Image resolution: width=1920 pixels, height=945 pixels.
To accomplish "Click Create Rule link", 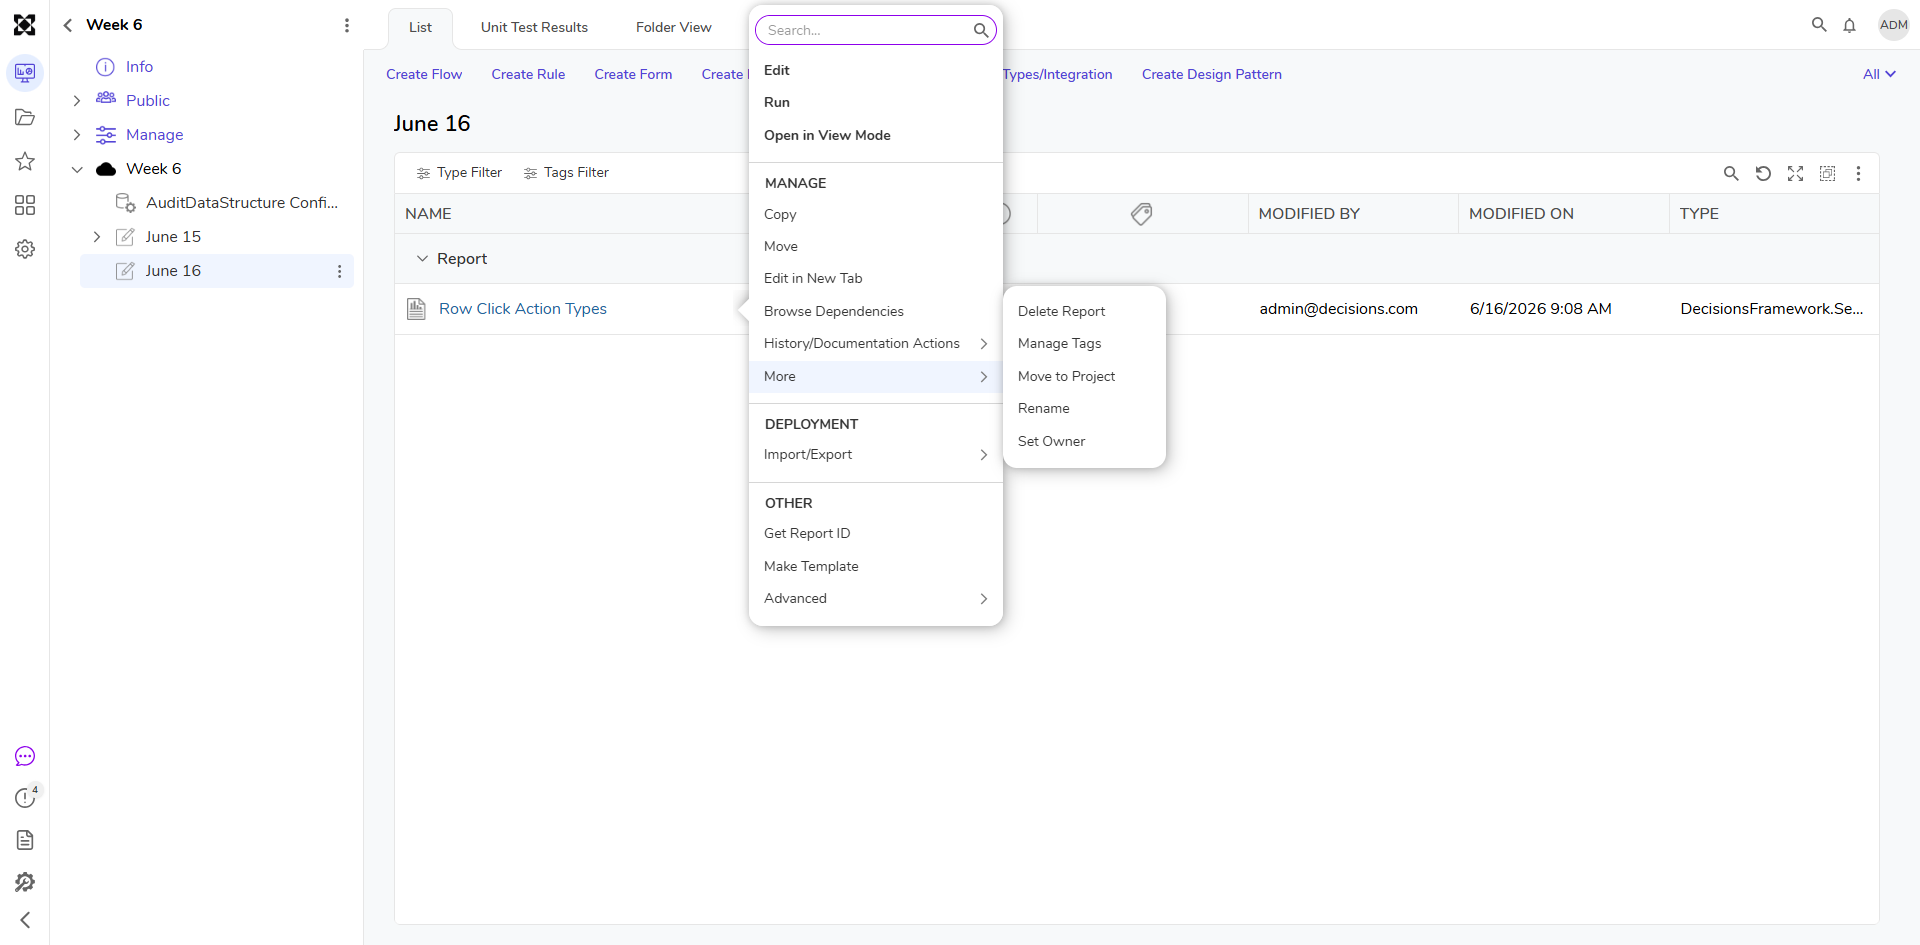I will (528, 75).
